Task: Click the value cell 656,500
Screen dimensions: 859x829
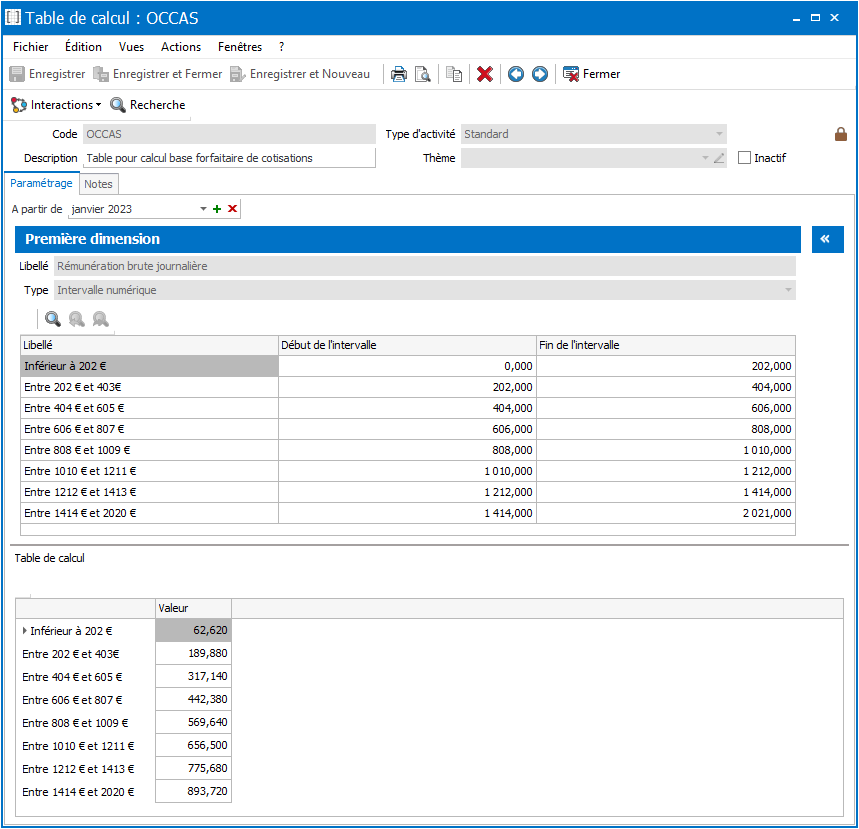Action: pos(193,745)
